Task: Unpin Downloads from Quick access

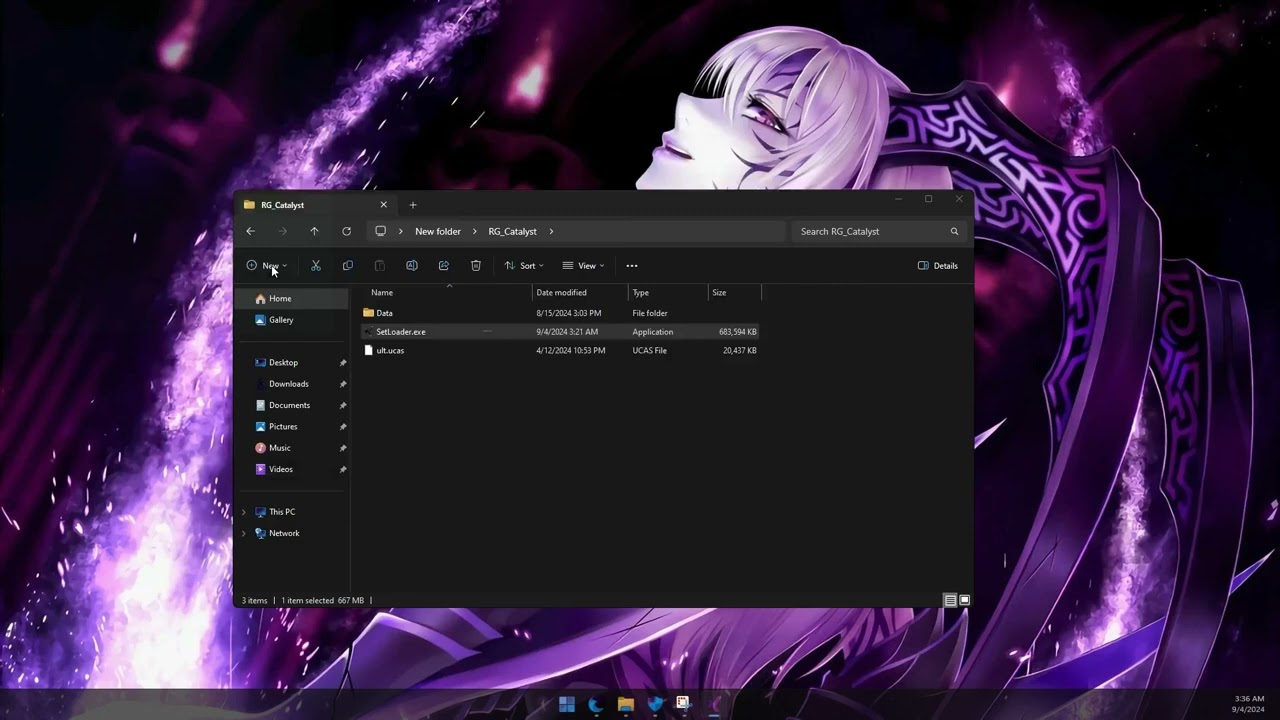Action: click(343, 384)
